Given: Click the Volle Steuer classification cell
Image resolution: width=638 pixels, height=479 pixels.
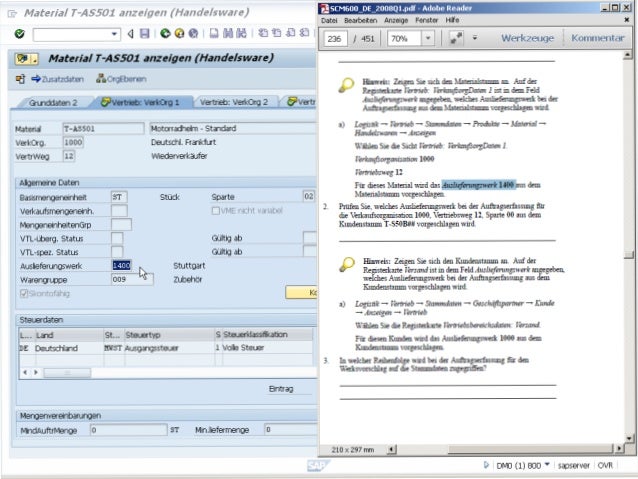Looking at the screenshot, I should 267,348.
